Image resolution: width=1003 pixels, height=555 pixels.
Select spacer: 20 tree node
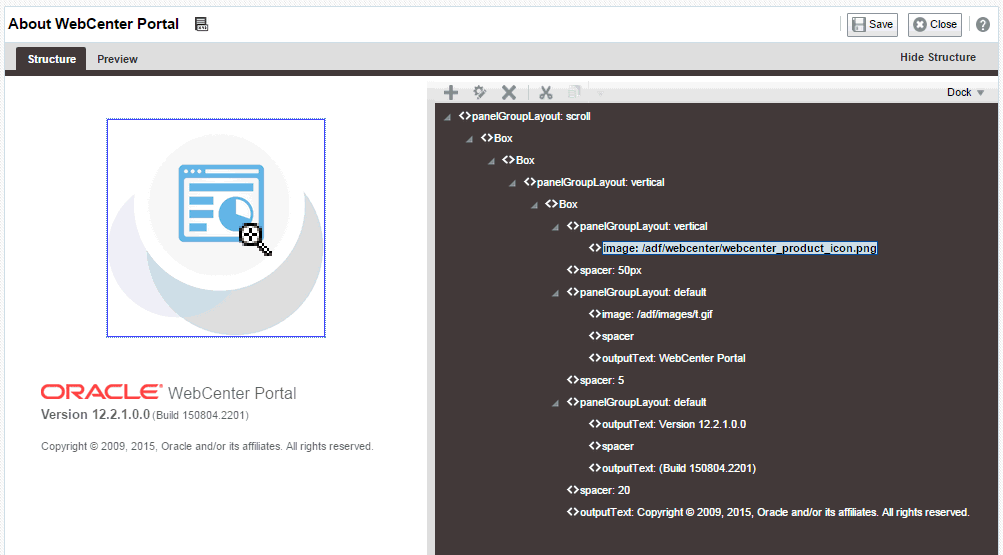(x=604, y=490)
